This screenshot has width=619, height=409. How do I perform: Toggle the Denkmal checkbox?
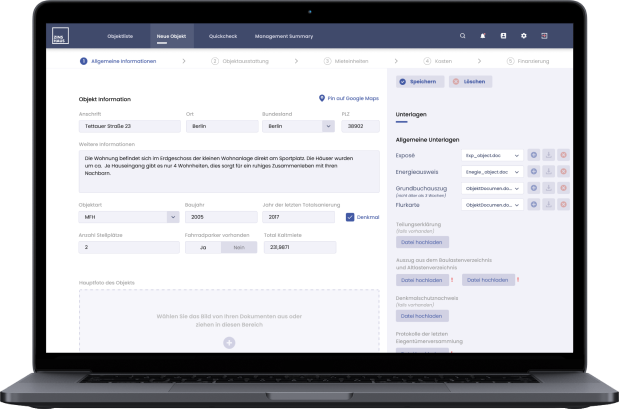click(x=350, y=217)
